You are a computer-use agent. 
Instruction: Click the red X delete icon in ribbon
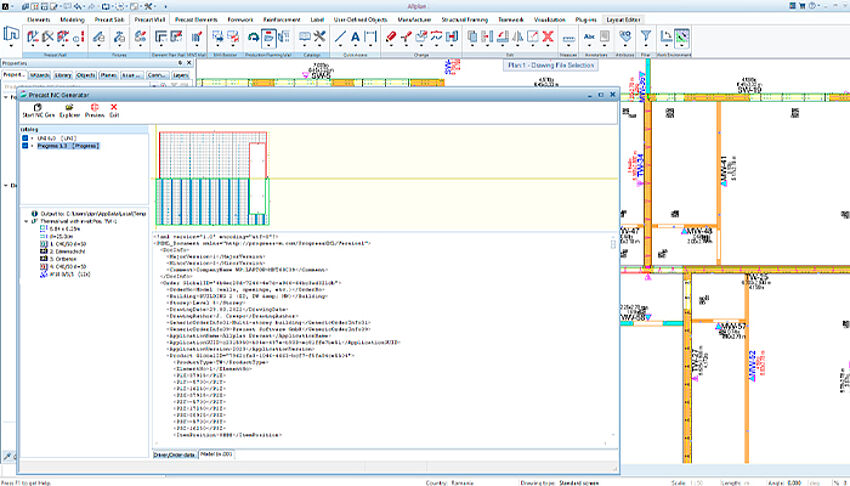(547, 37)
